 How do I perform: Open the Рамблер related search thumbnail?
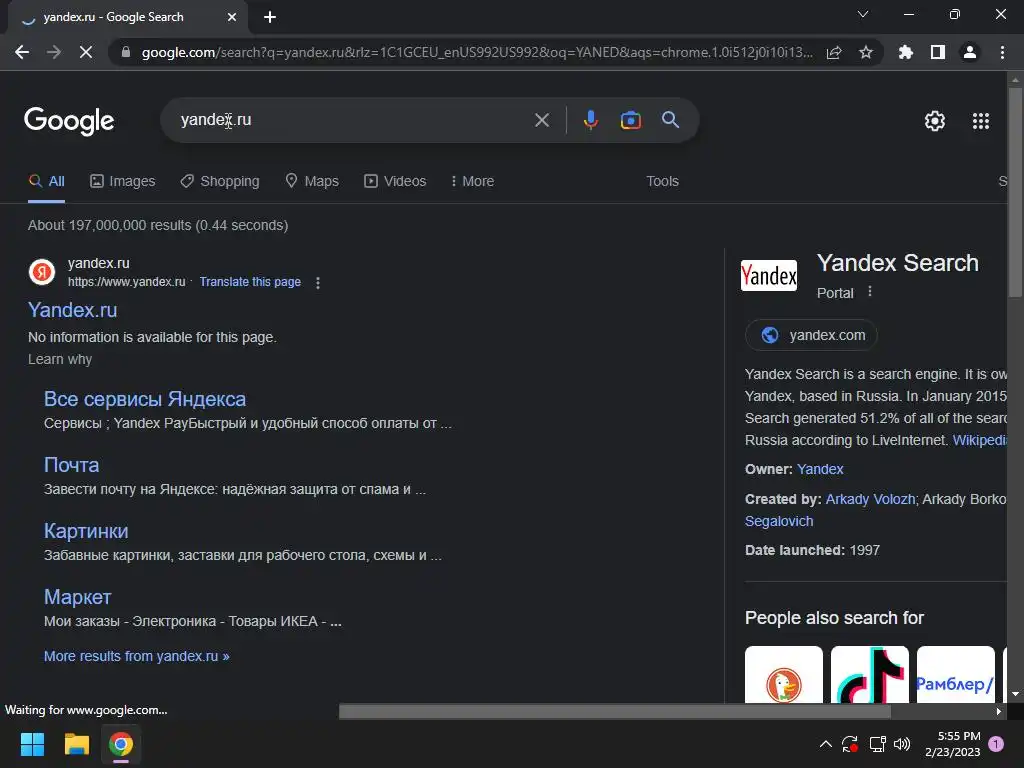click(956, 675)
